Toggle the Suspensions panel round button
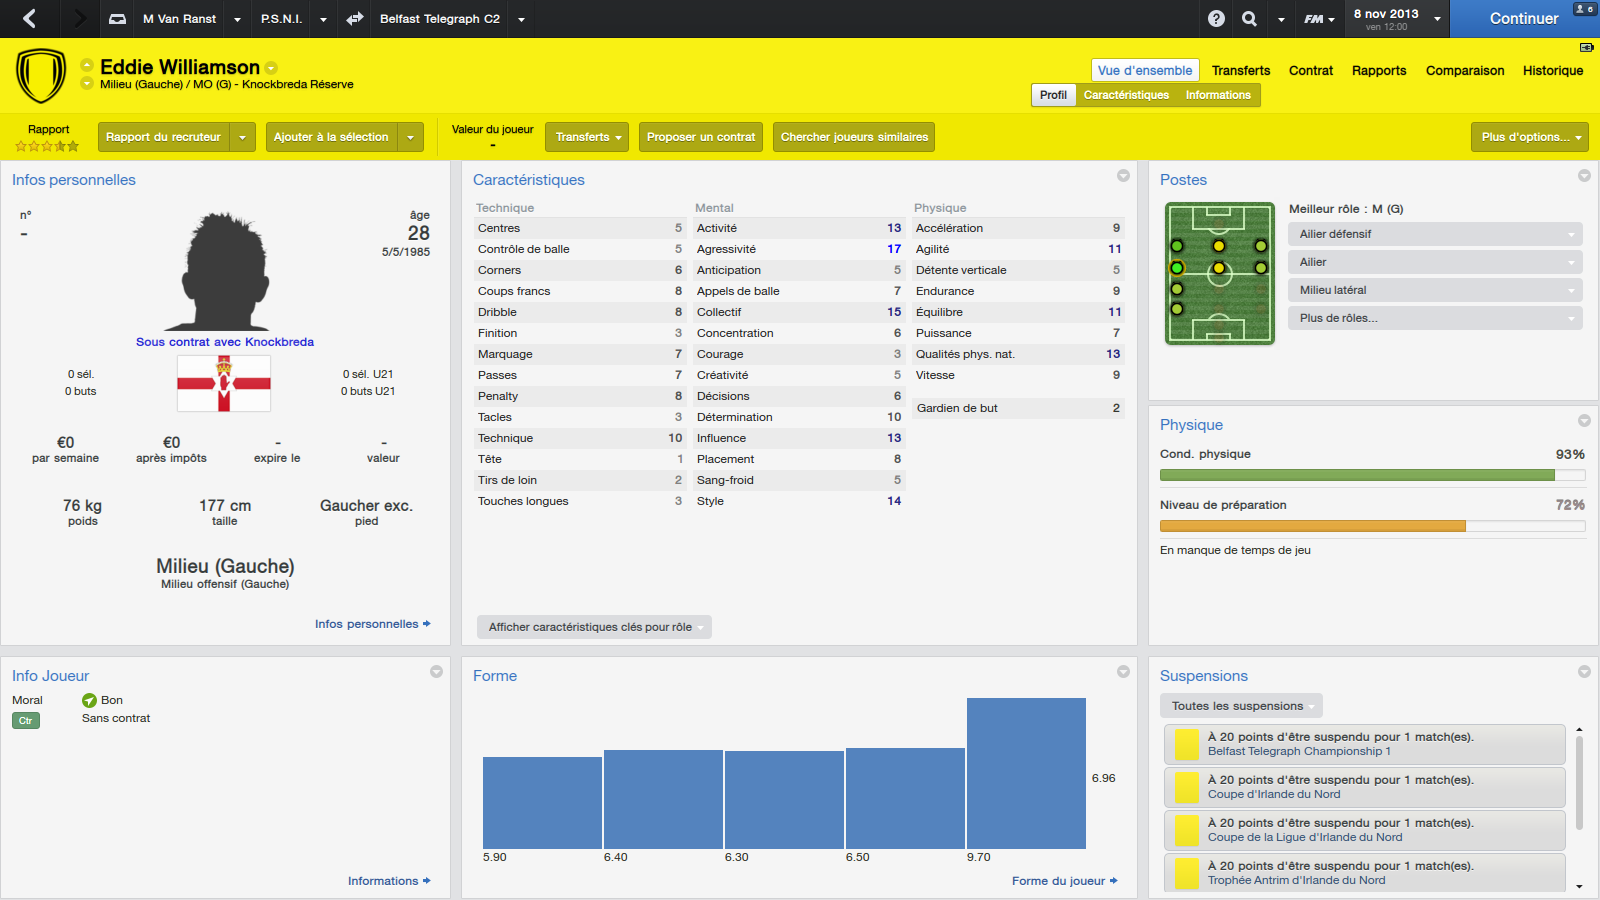 click(x=1584, y=671)
